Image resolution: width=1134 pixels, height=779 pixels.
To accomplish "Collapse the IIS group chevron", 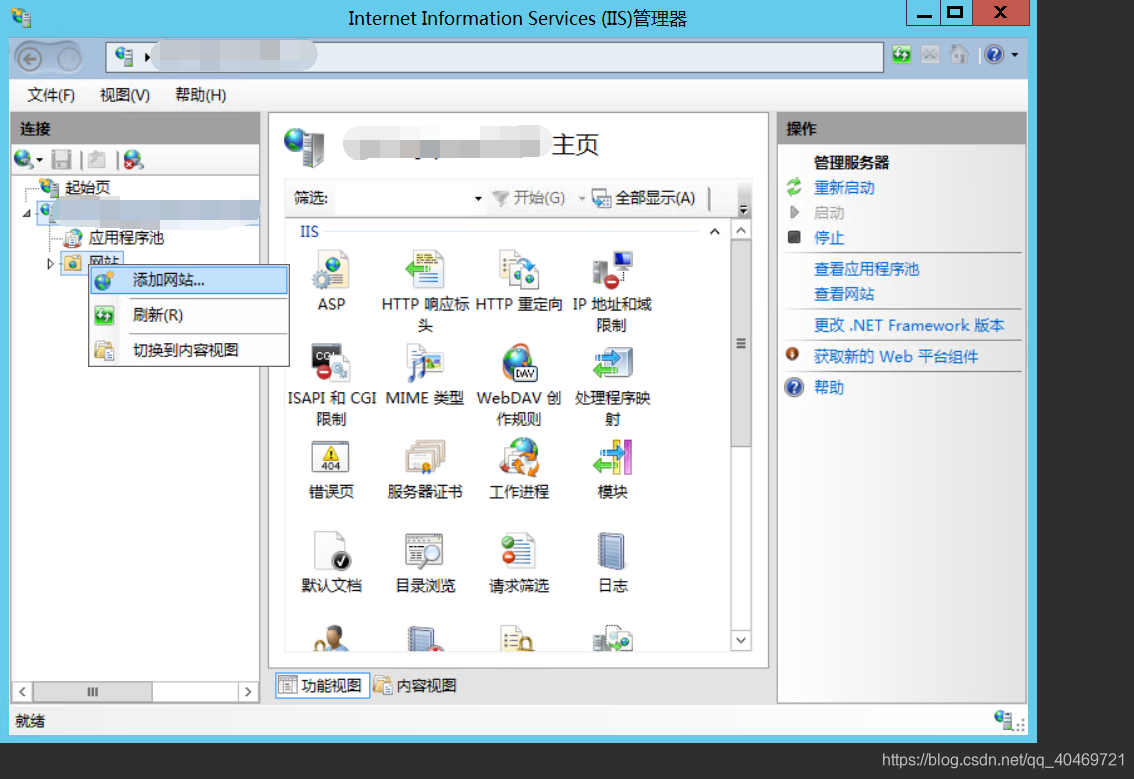I will tap(715, 232).
